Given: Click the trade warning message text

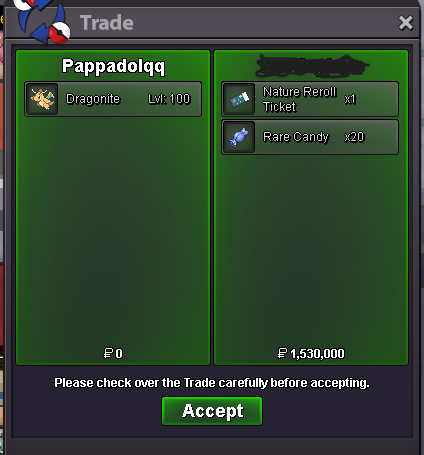Looking at the screenshot, I should click(x=212, y=383).
